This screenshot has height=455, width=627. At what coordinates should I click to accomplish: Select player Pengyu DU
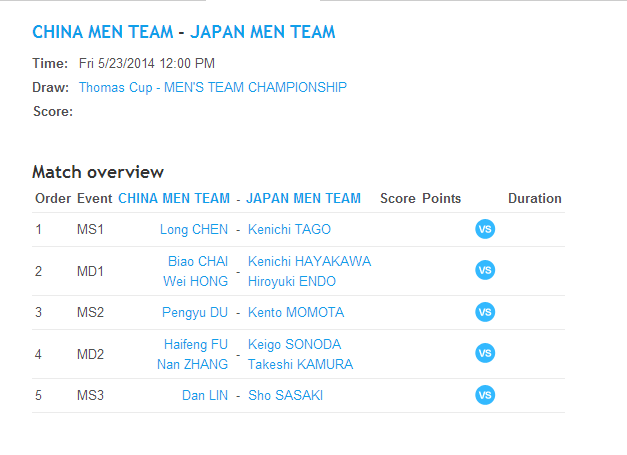coord(195,313)
